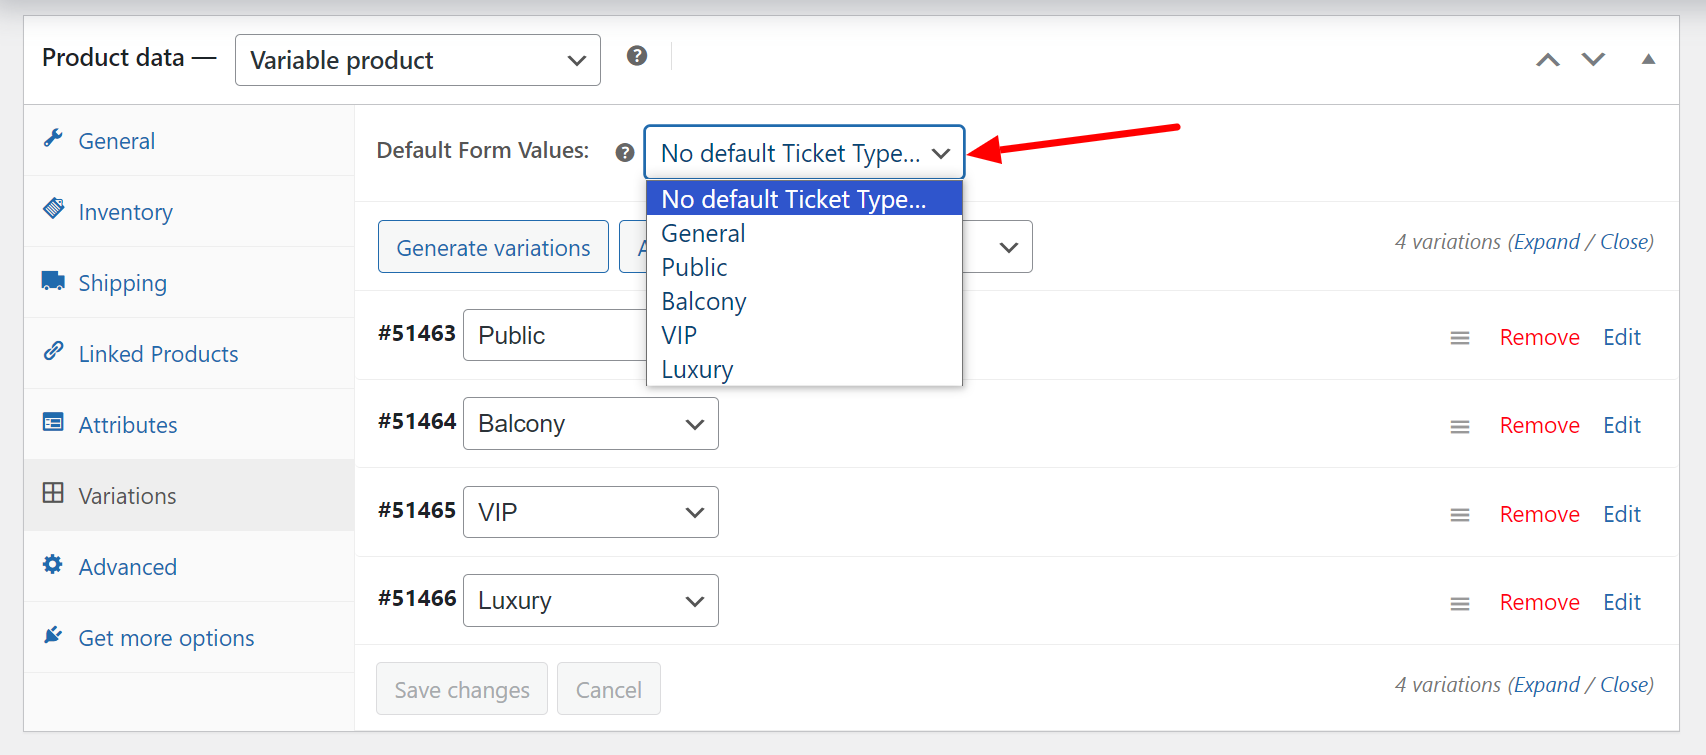
Task: Switch to the Linked Products tab
Action: 189,353
